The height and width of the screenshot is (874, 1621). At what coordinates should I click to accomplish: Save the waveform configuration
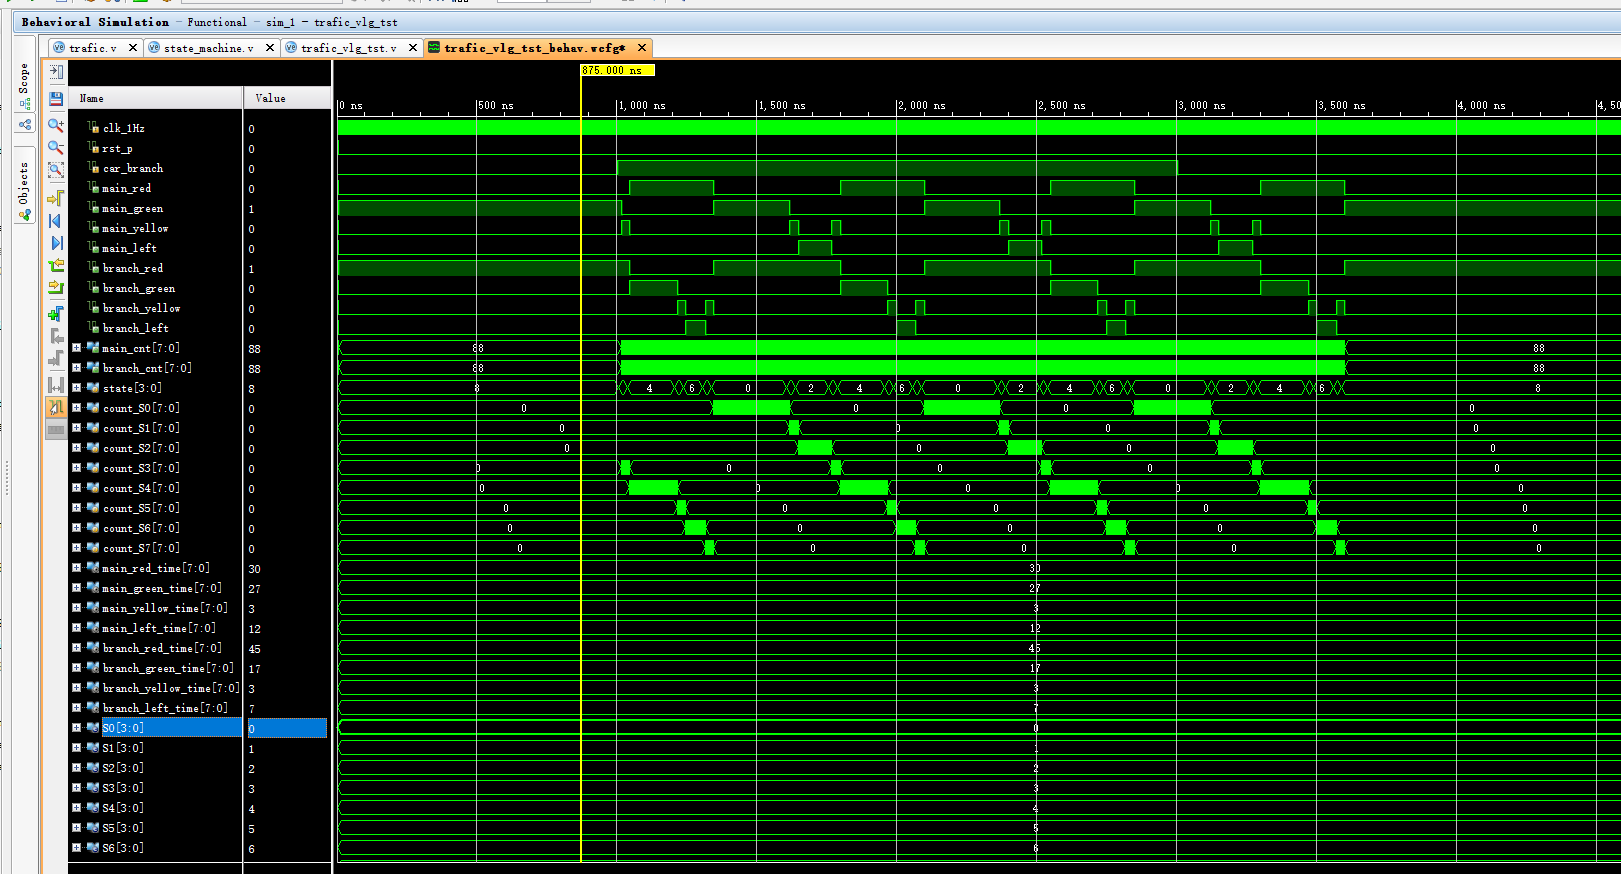tap(56, 99)
